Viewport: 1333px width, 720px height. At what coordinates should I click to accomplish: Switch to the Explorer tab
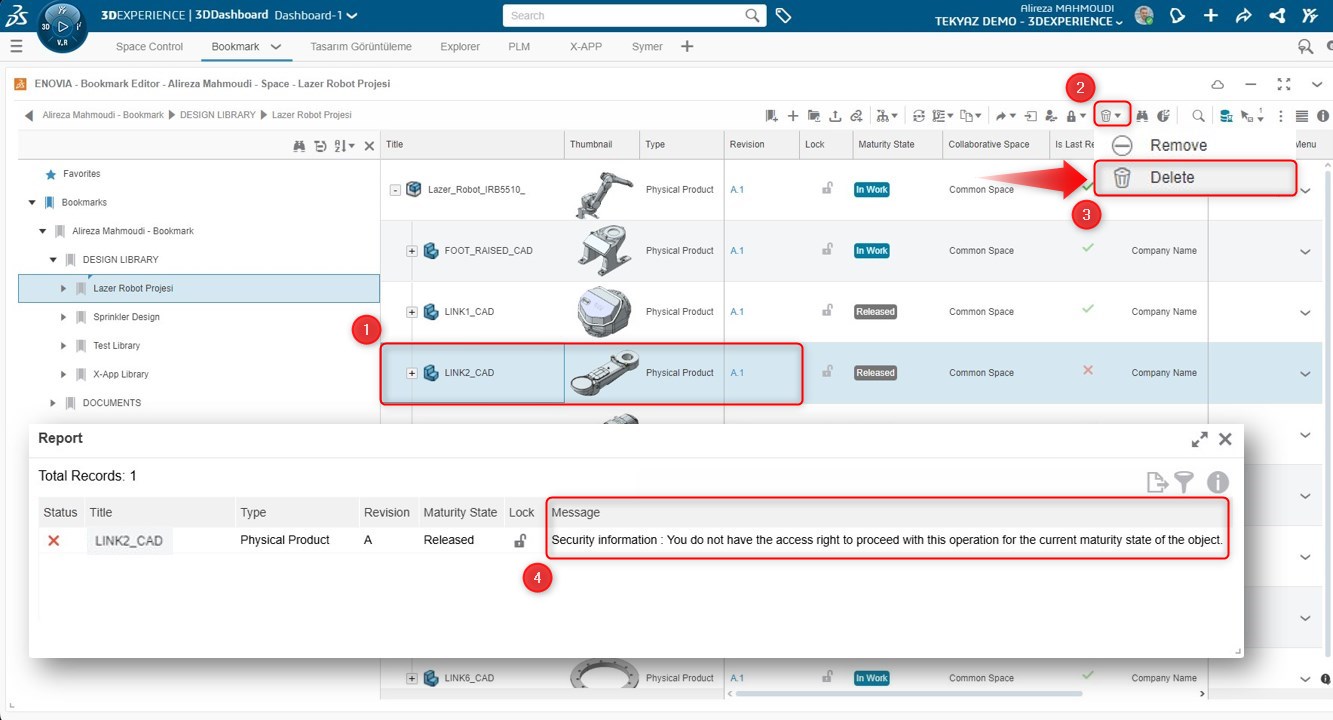coord(460,46)
